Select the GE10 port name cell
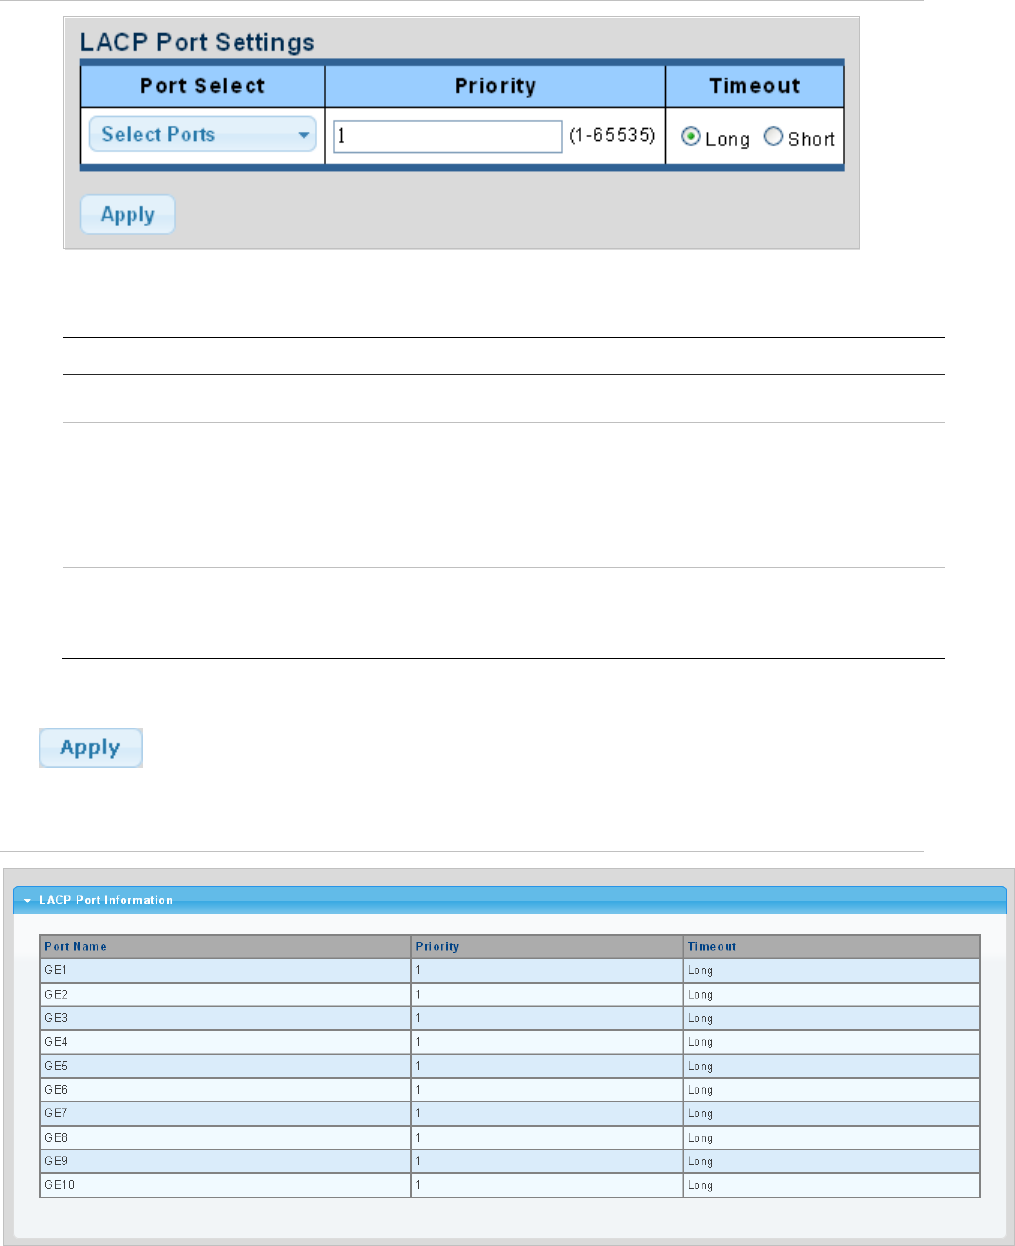Screen dimensions: 1015x1246 (226, 1185)
